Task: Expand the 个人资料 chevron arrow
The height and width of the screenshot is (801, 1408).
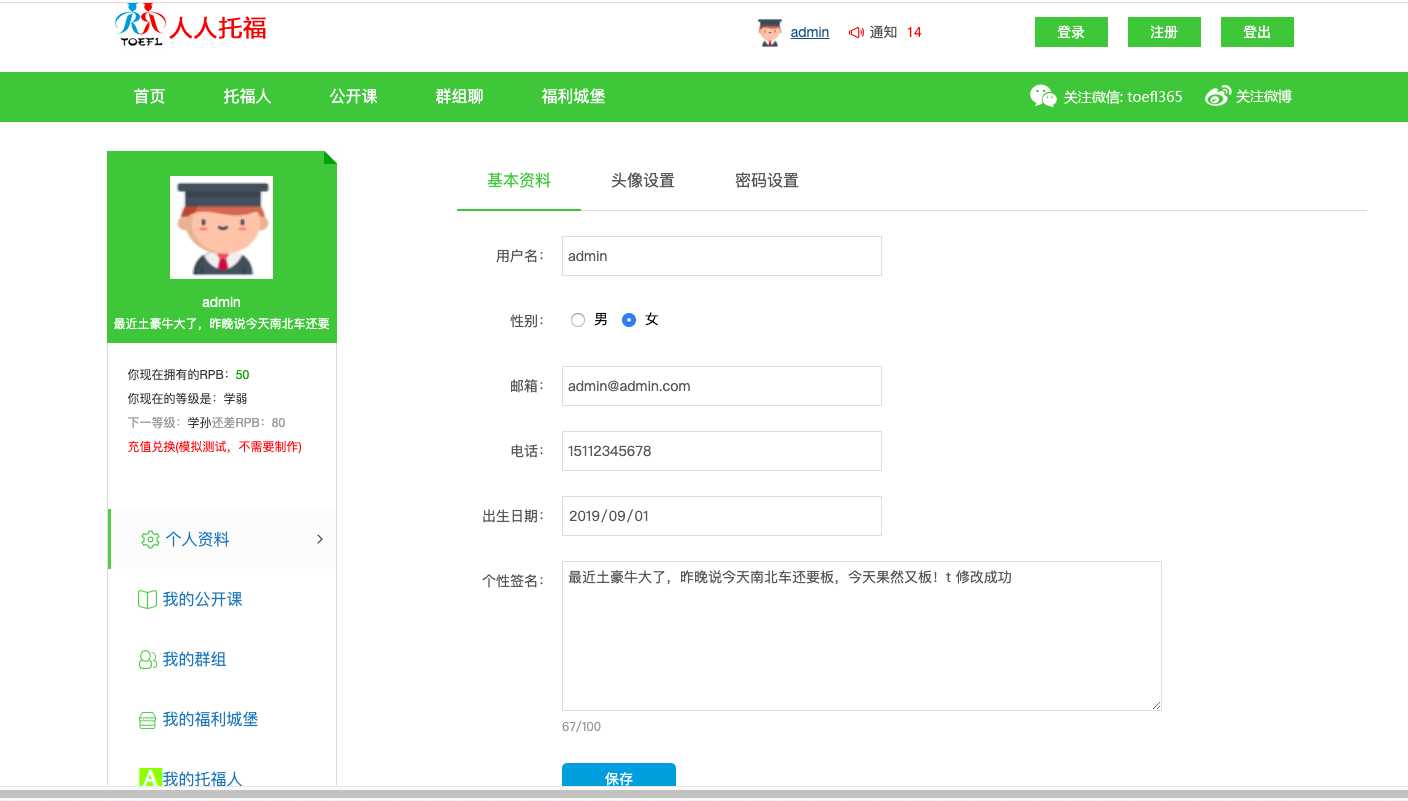Action: click(x=320, y=539)
